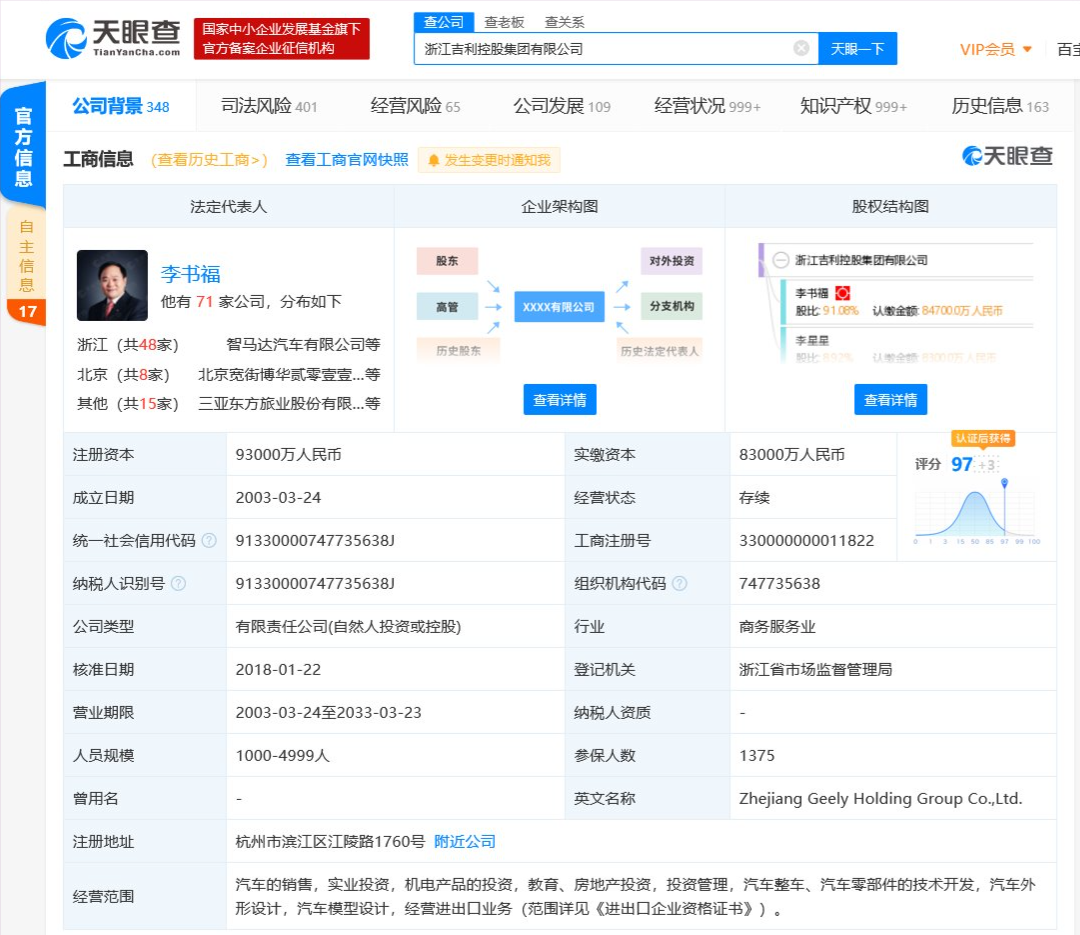1080x935 pixels.
Task: Click the 参保人数 value 1375
Action: click(757, 756)
